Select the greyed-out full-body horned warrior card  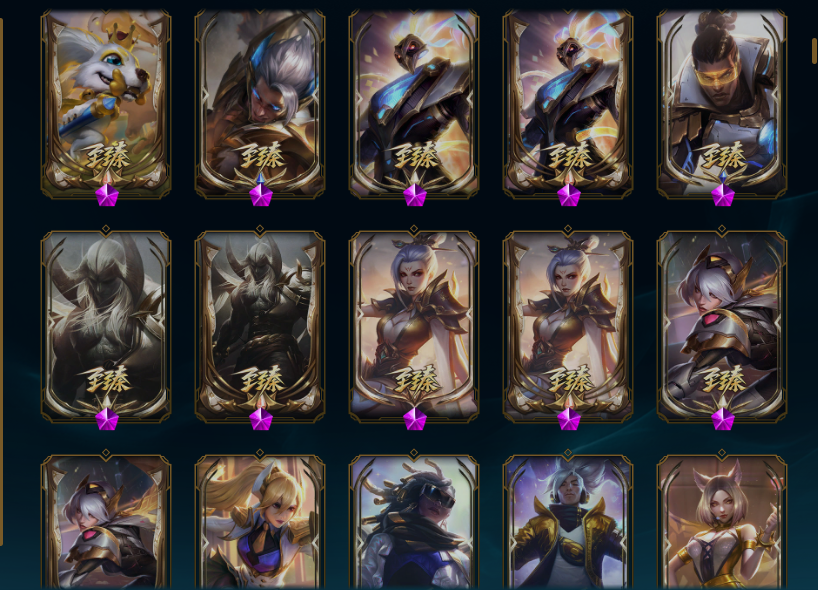click(x=260, y=327)
